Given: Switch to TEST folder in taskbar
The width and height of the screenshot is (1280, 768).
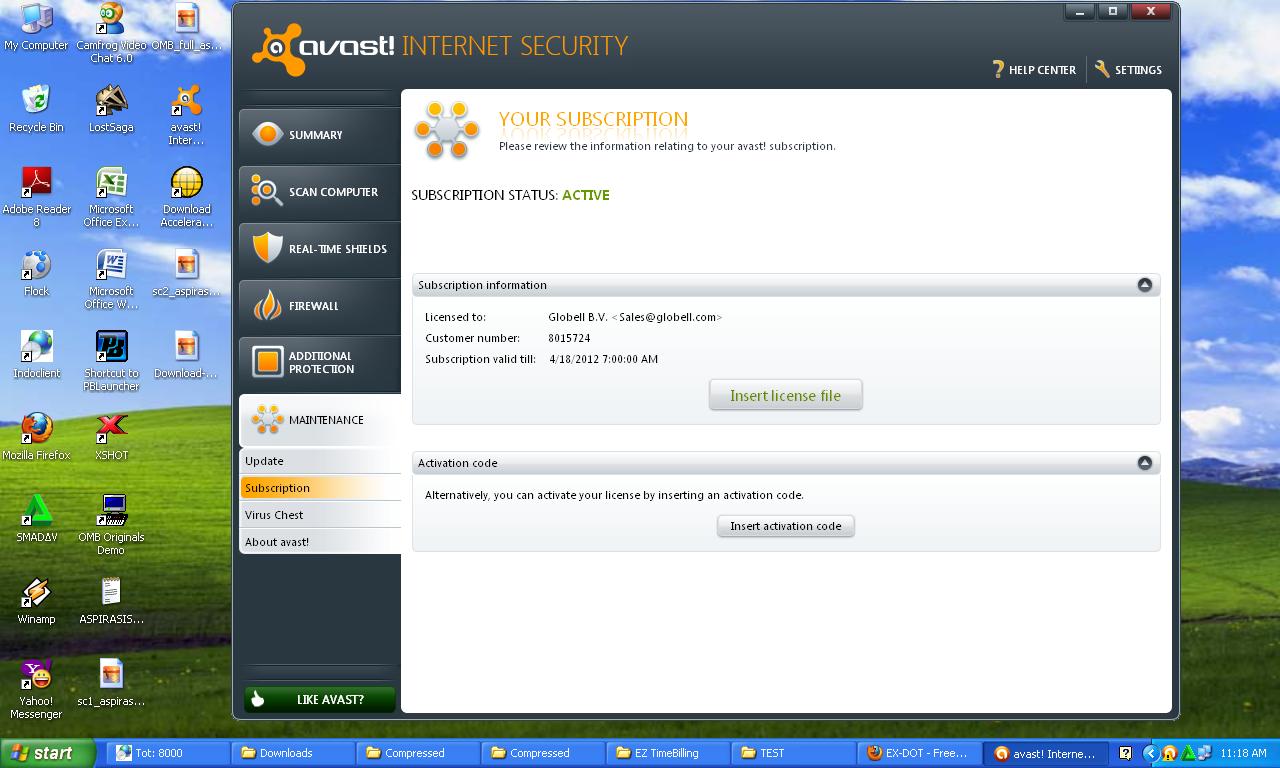Looking at the screenshot, I should pyautogui.click(x=792, y=753).
